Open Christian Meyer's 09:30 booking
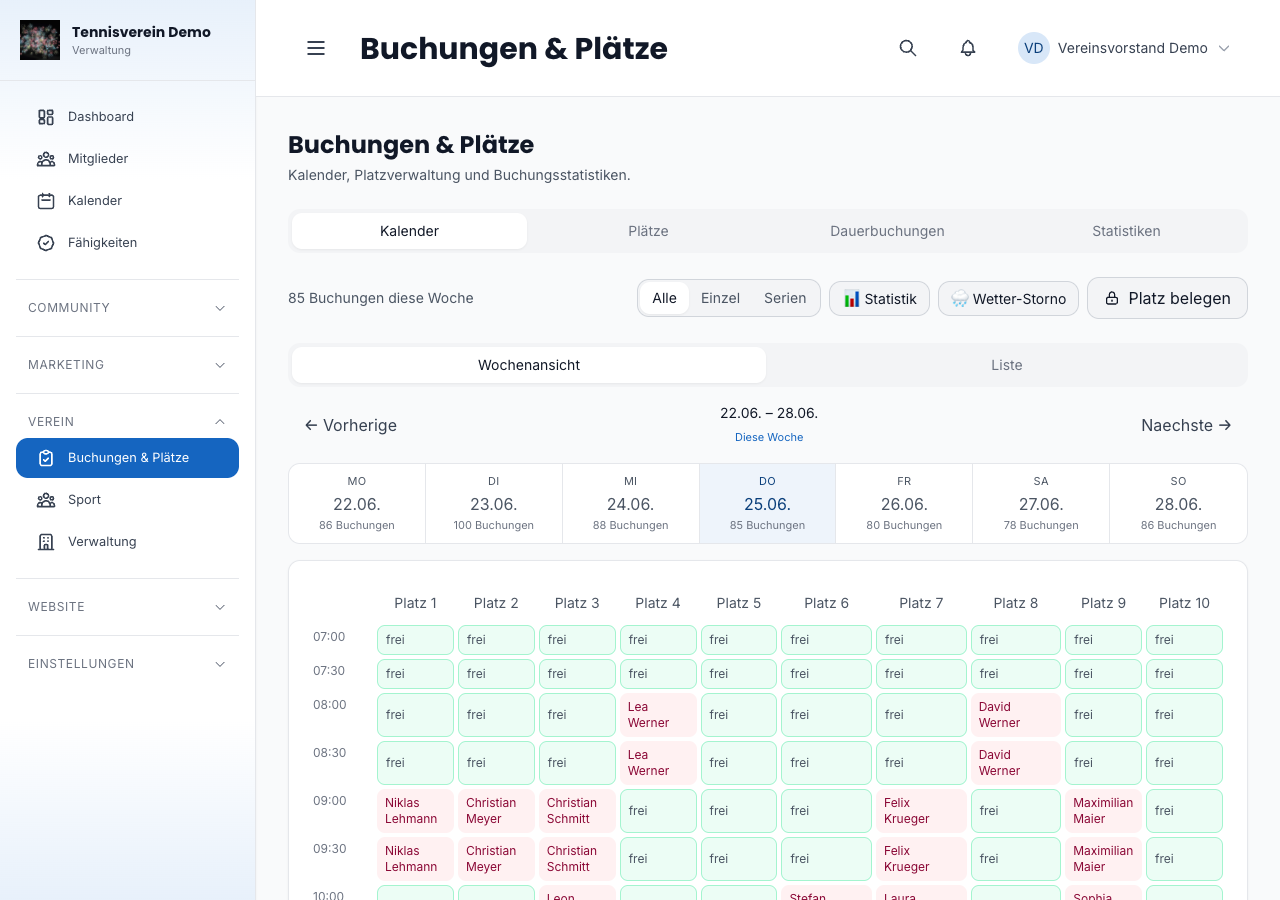This screenshot has width=1280, height=900. (496, 859)
